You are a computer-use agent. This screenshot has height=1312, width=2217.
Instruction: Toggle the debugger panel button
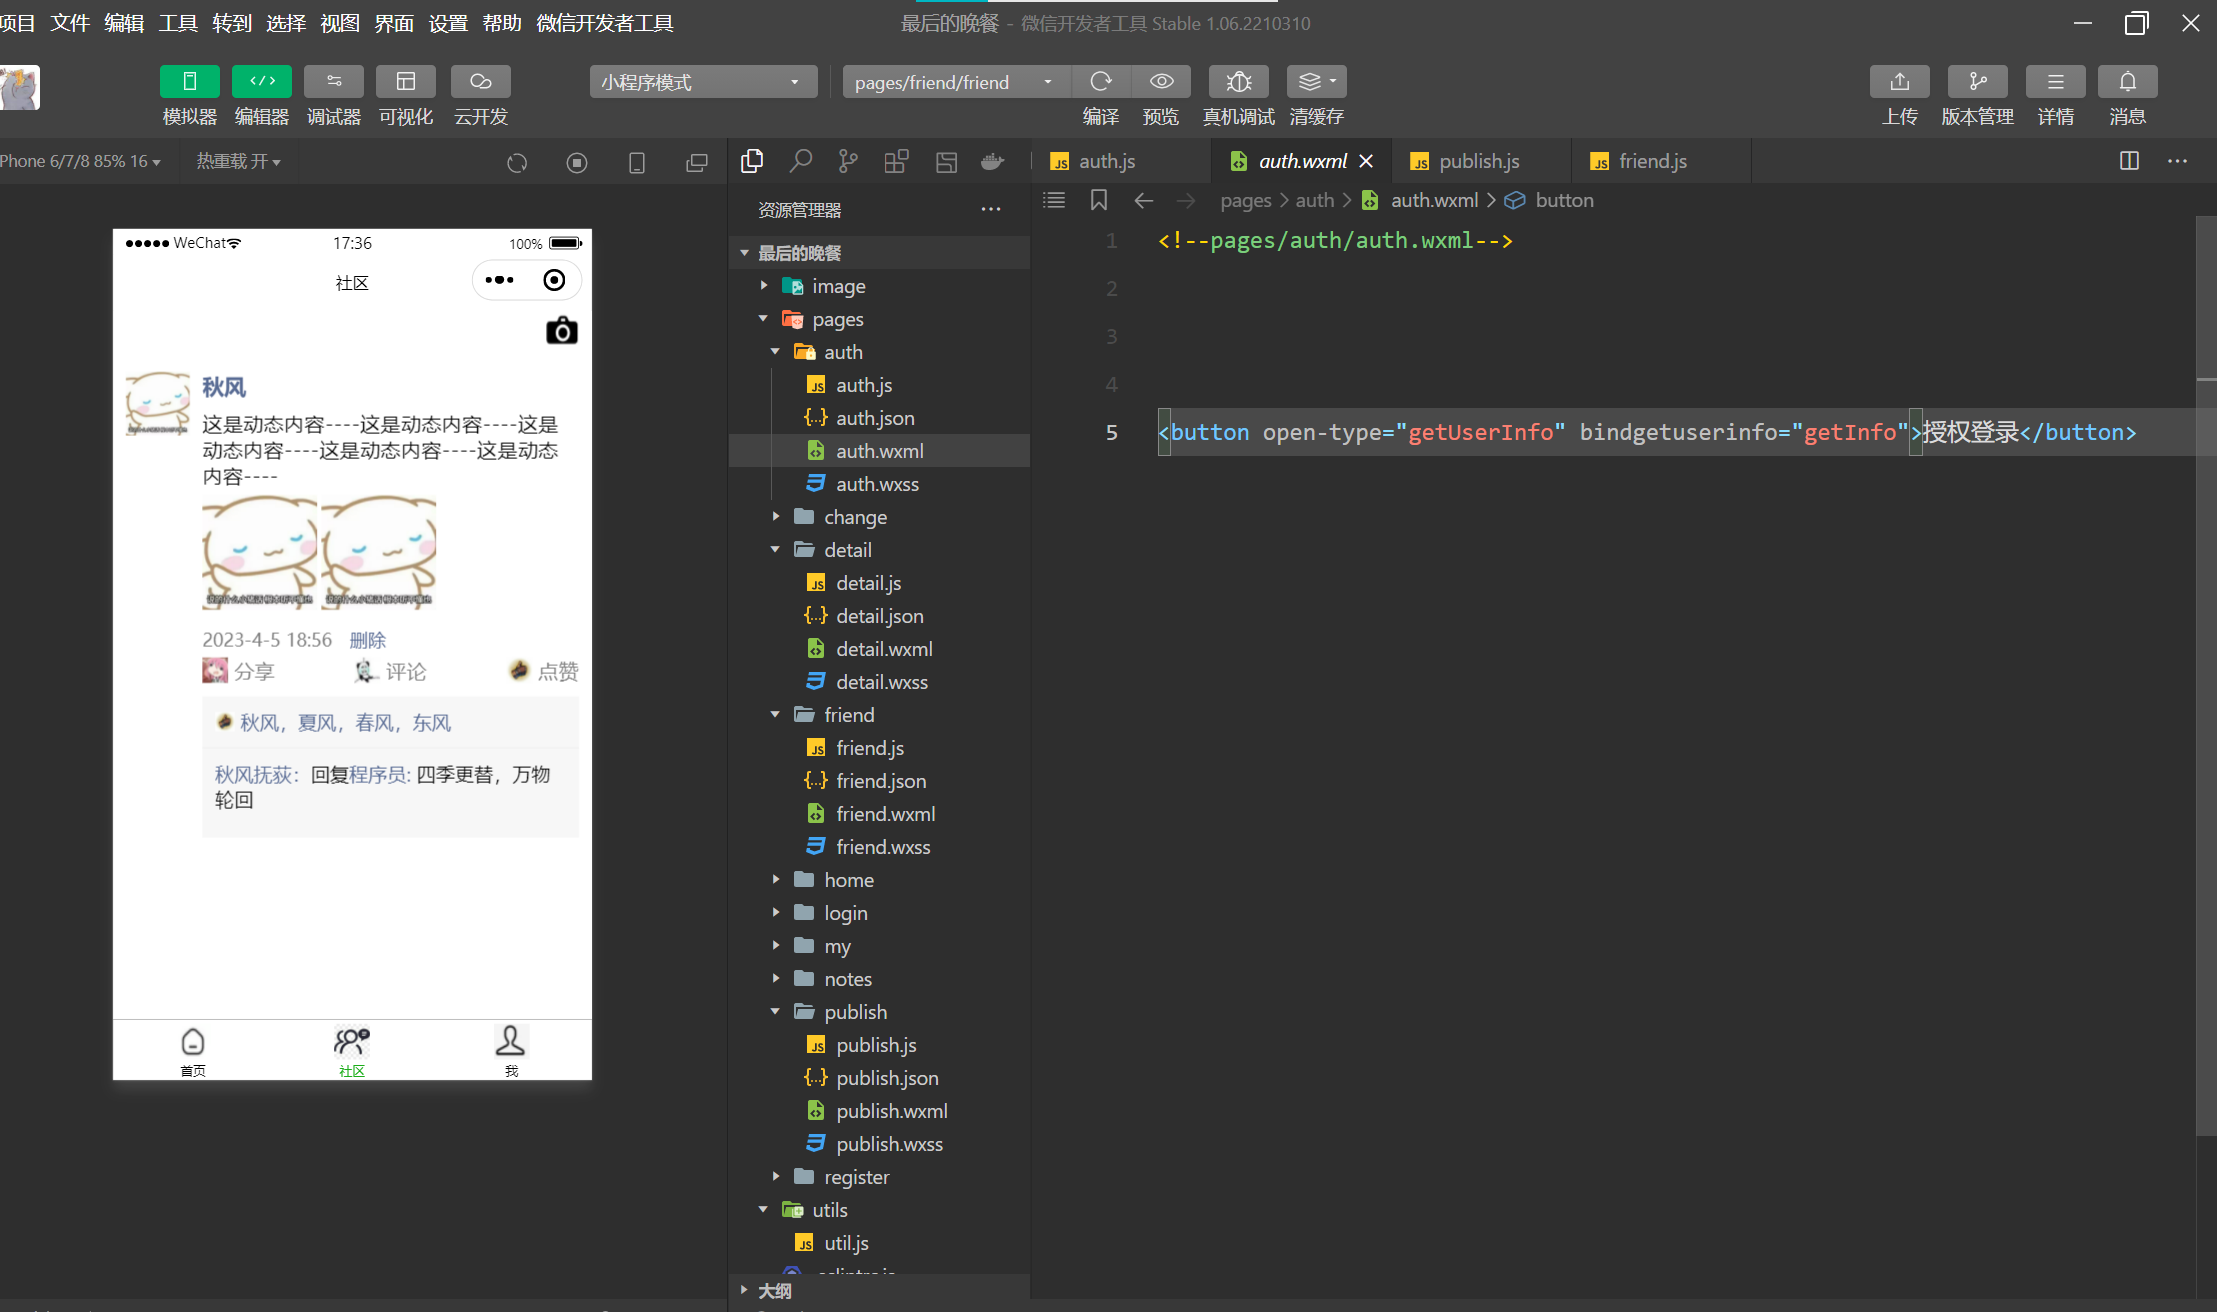coord(333,82)
